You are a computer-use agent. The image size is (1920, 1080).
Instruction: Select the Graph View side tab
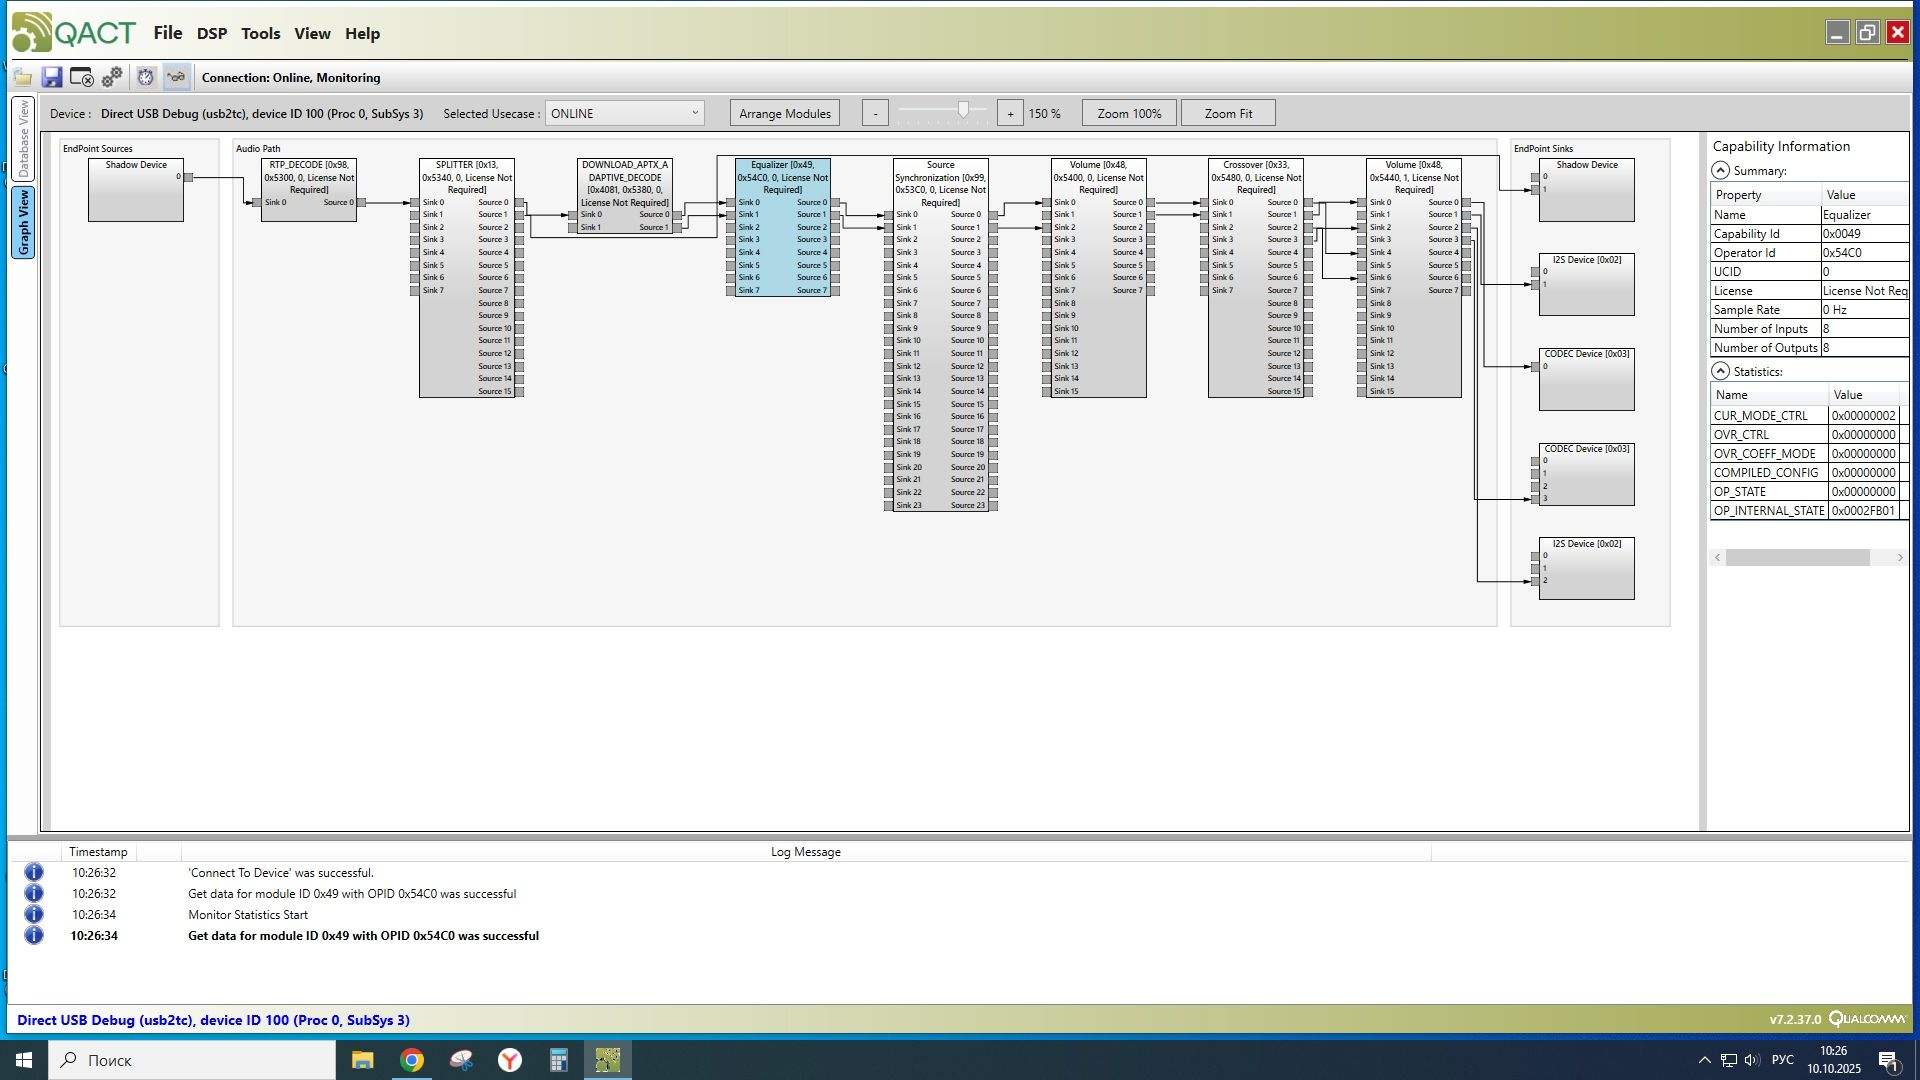tap(23, 222)
